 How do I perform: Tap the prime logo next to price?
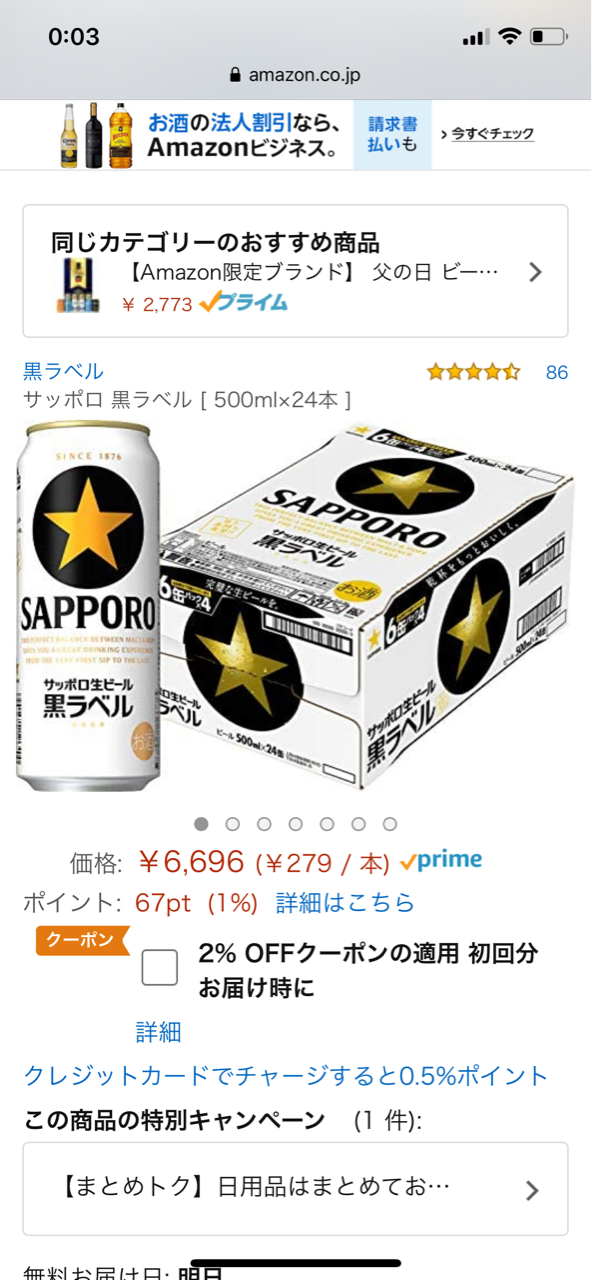coord(441,860)
